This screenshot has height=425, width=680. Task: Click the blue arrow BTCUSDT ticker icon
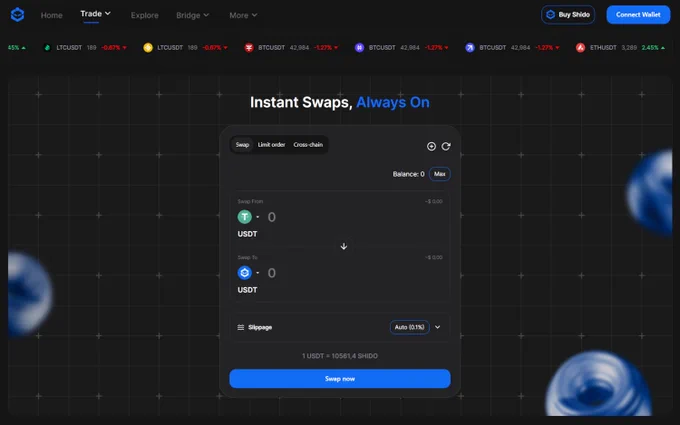click(x=470, y=48)
